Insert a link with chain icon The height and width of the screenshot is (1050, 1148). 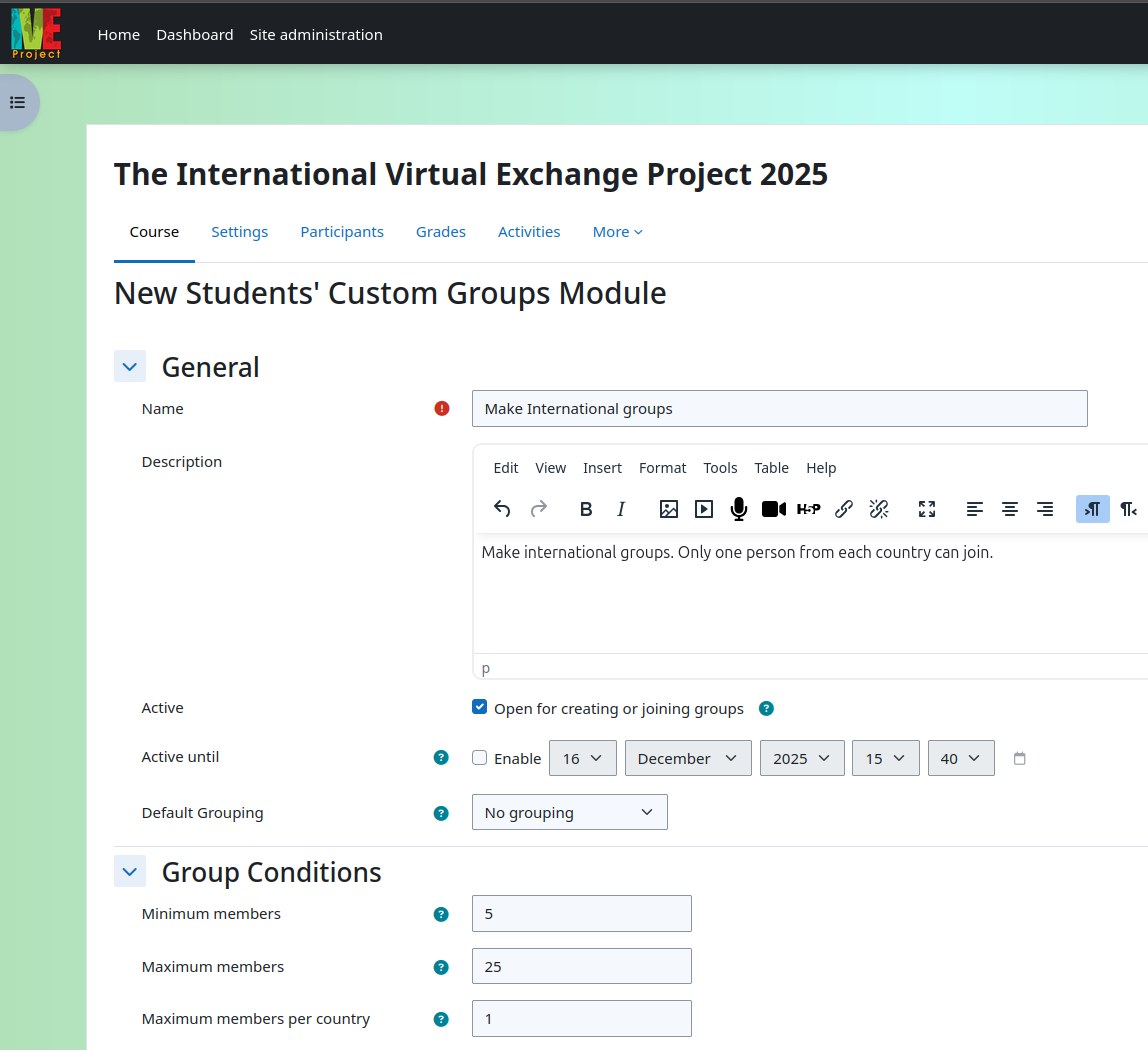[x=843, y=509]
